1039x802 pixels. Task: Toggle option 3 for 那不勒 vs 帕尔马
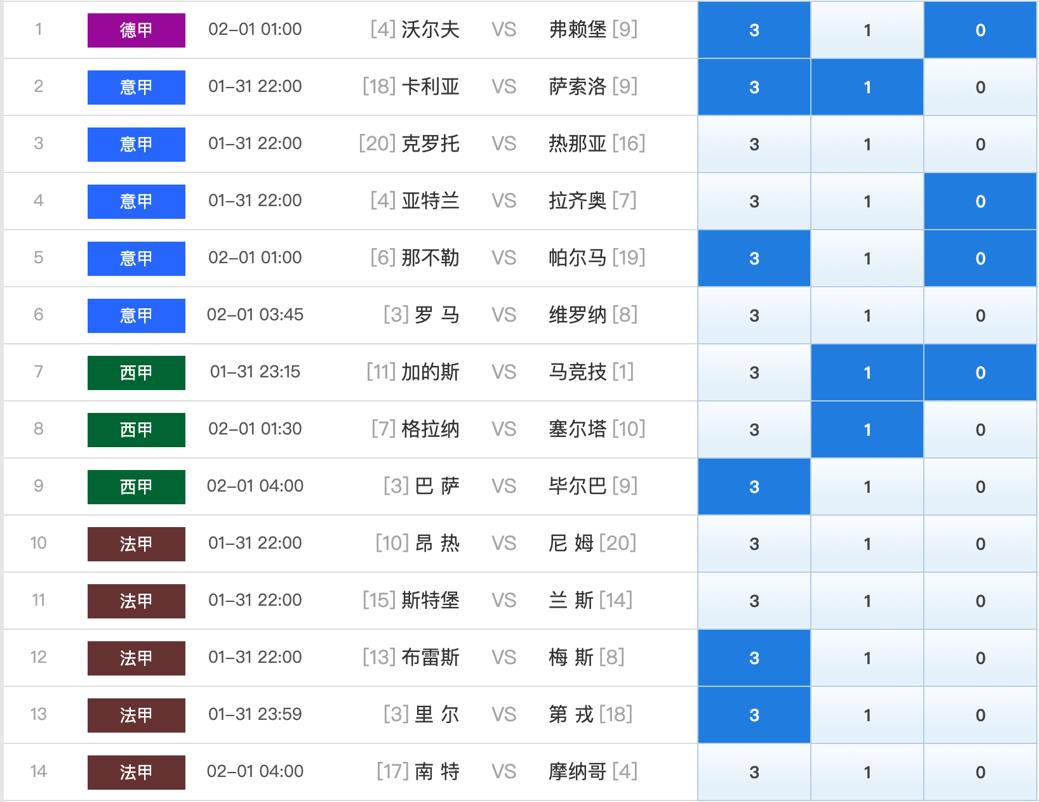point(754,258)
